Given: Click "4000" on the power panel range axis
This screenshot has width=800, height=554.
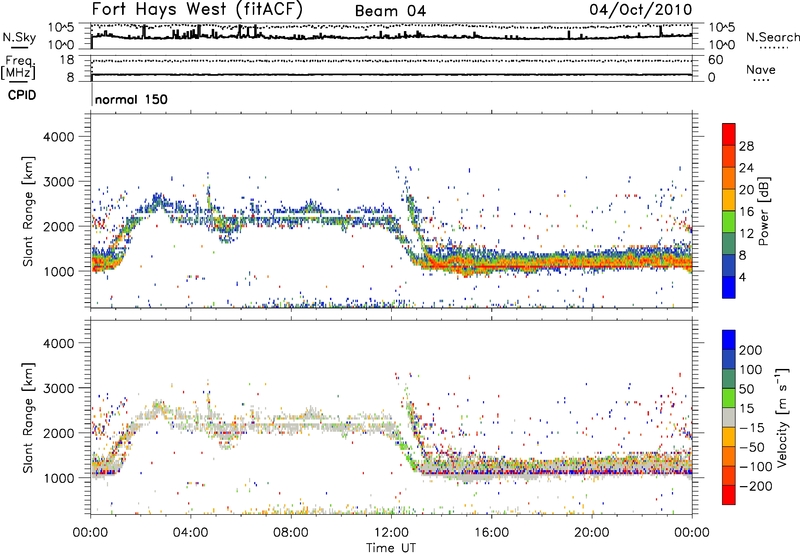Looking at the screenshot, I should coord(59,137).
